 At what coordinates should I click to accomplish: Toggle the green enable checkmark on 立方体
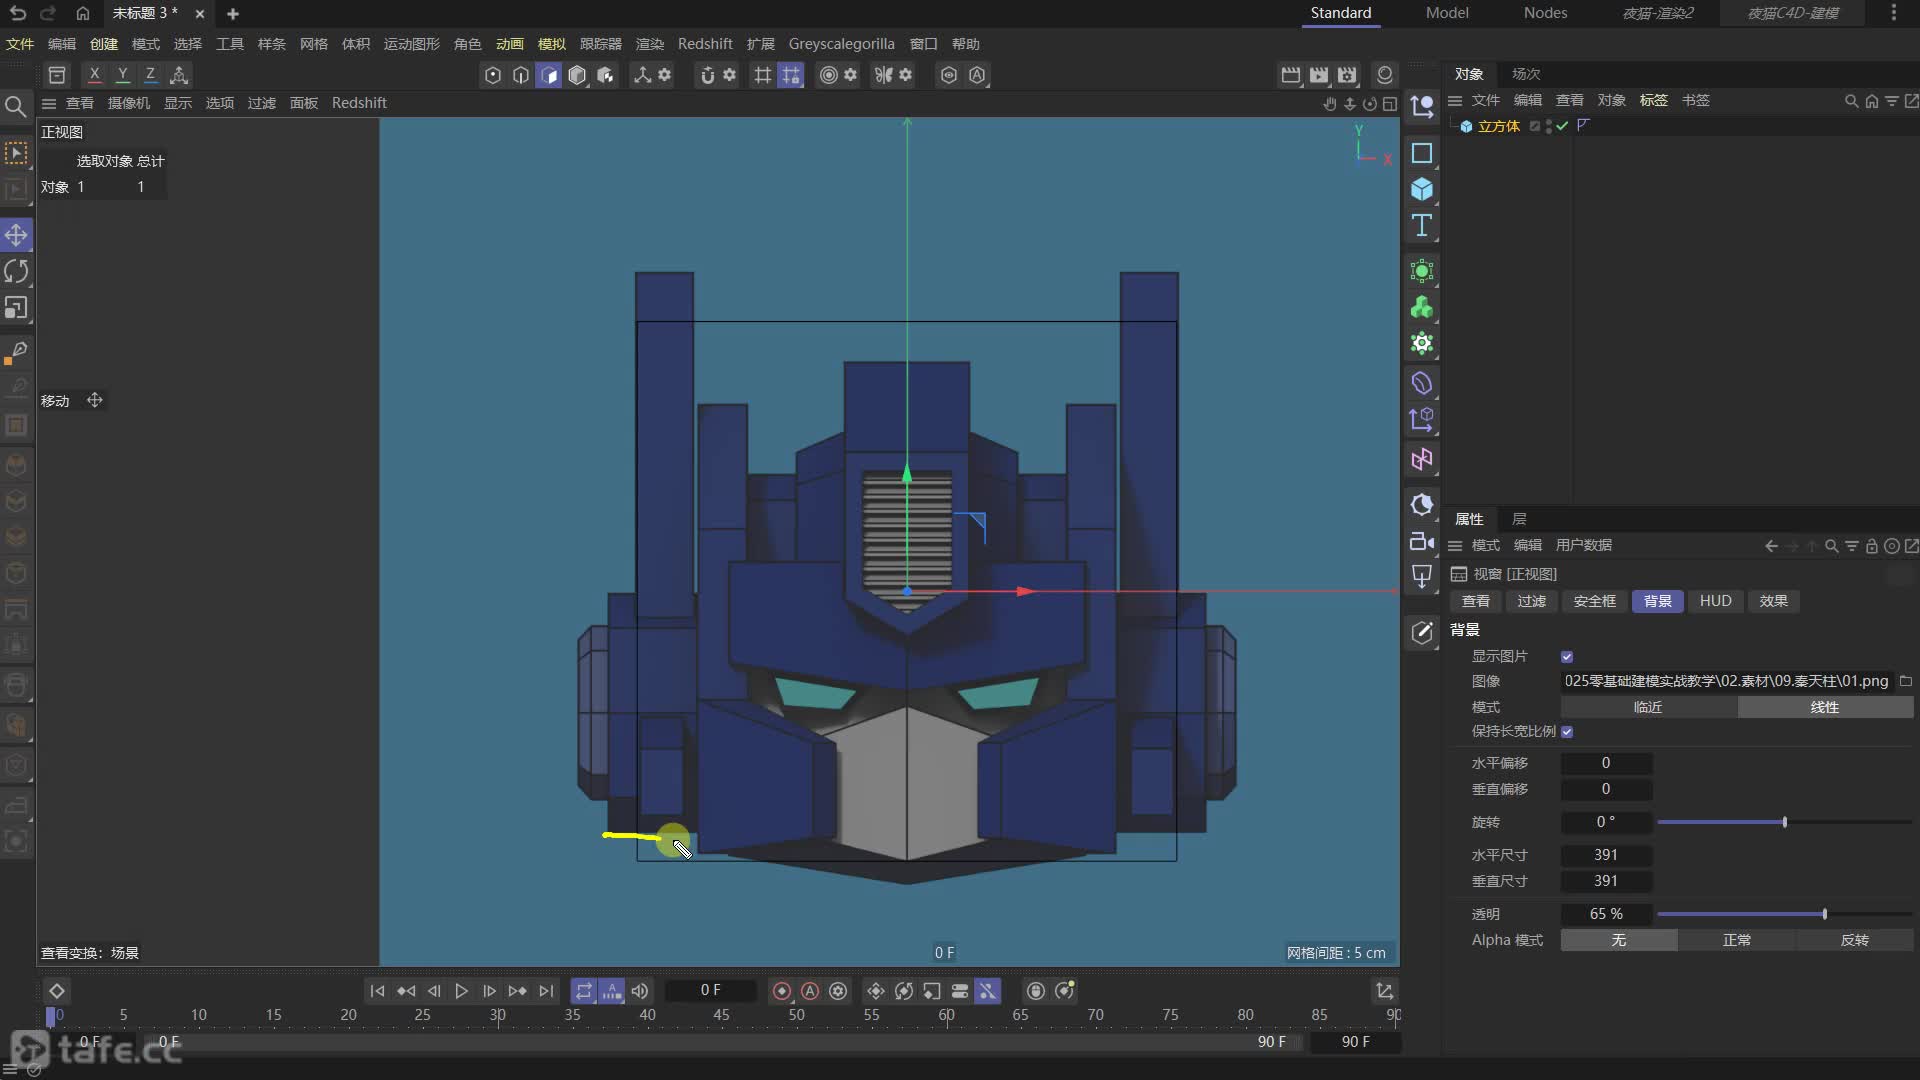[x=1562, y=126]
